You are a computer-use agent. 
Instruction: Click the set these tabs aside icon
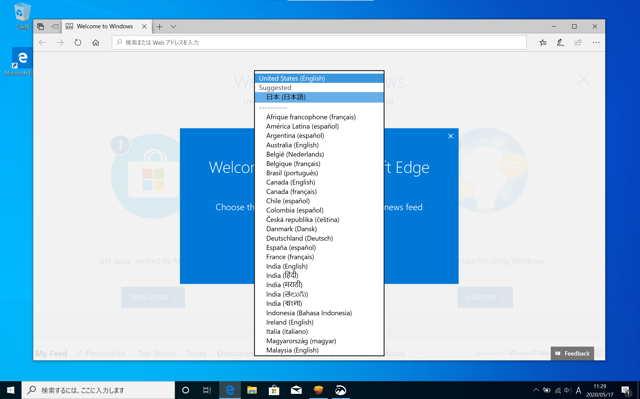(55, 27)
